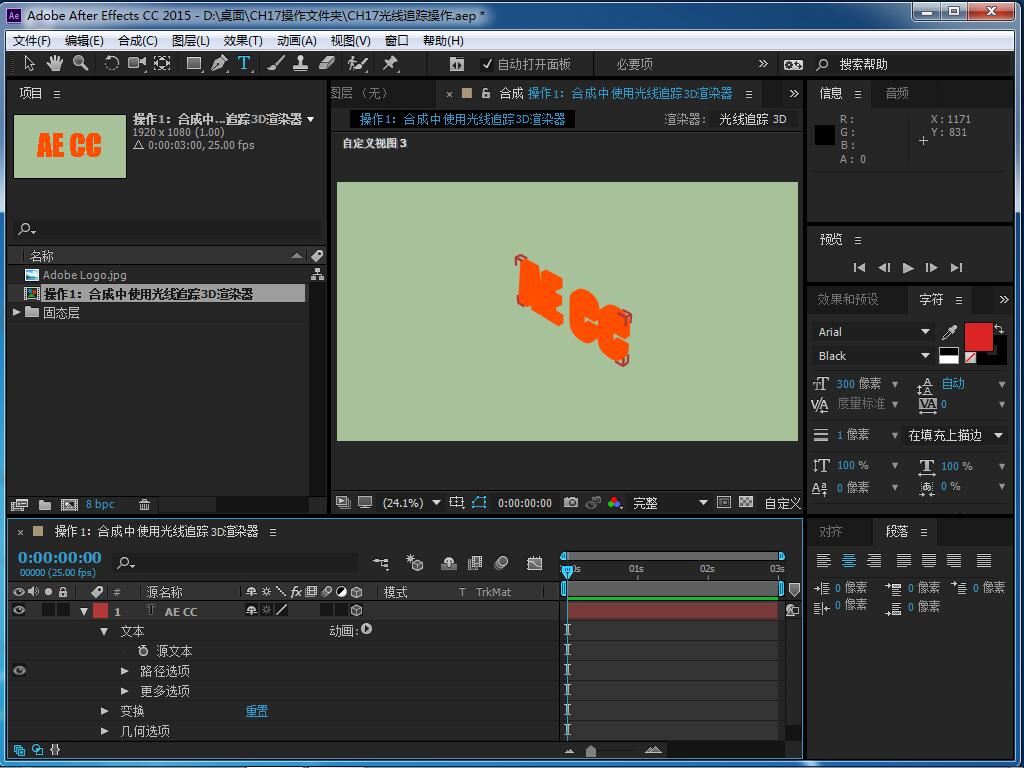Screen dimensions: 1024x768
Task: Select the Roto Brush tool
Action: coord(357,63)
